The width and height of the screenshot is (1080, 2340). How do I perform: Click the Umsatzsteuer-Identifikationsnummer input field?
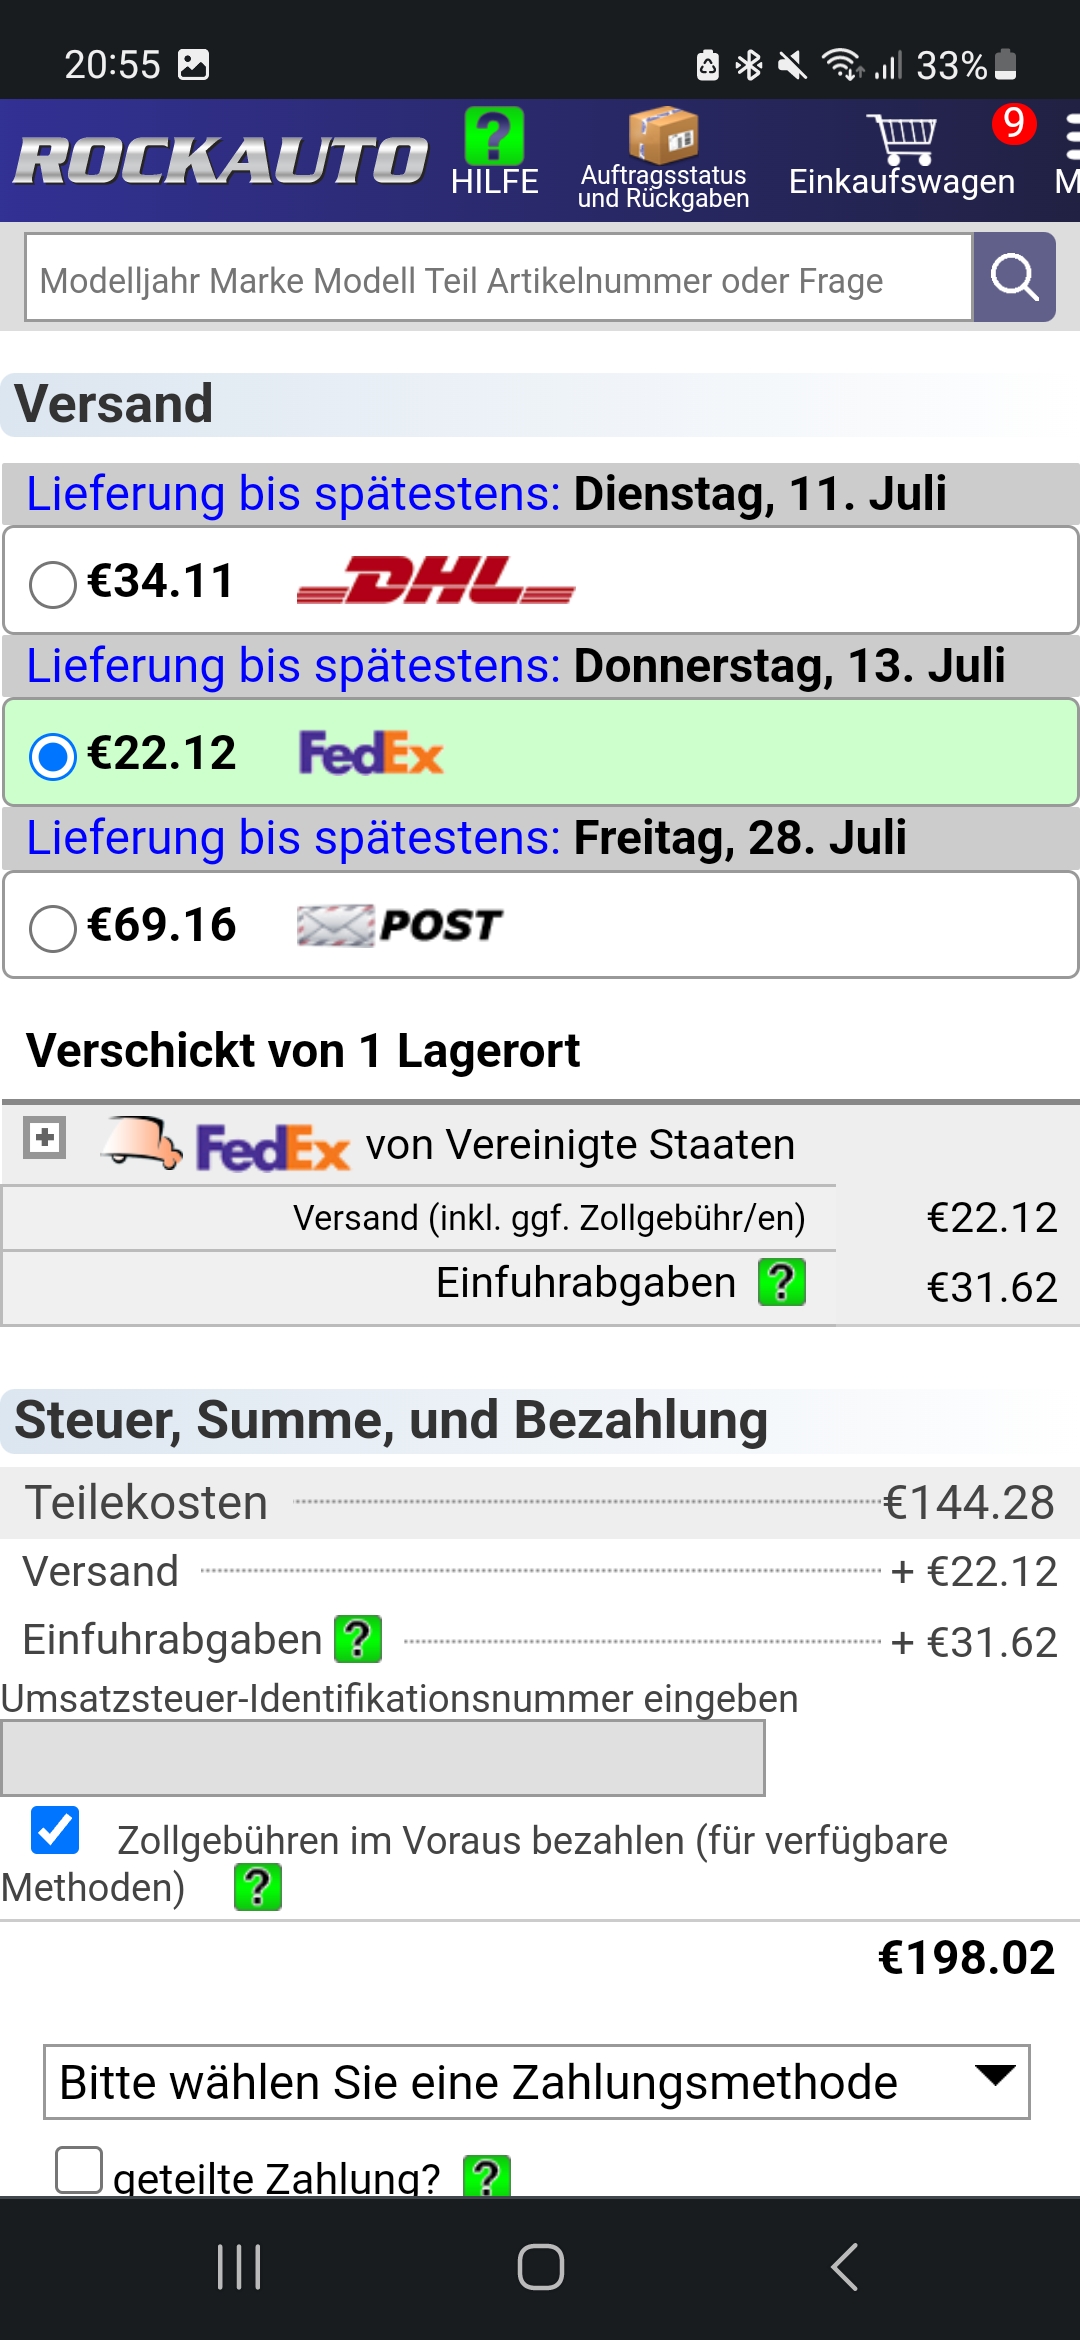point(383,1757)
